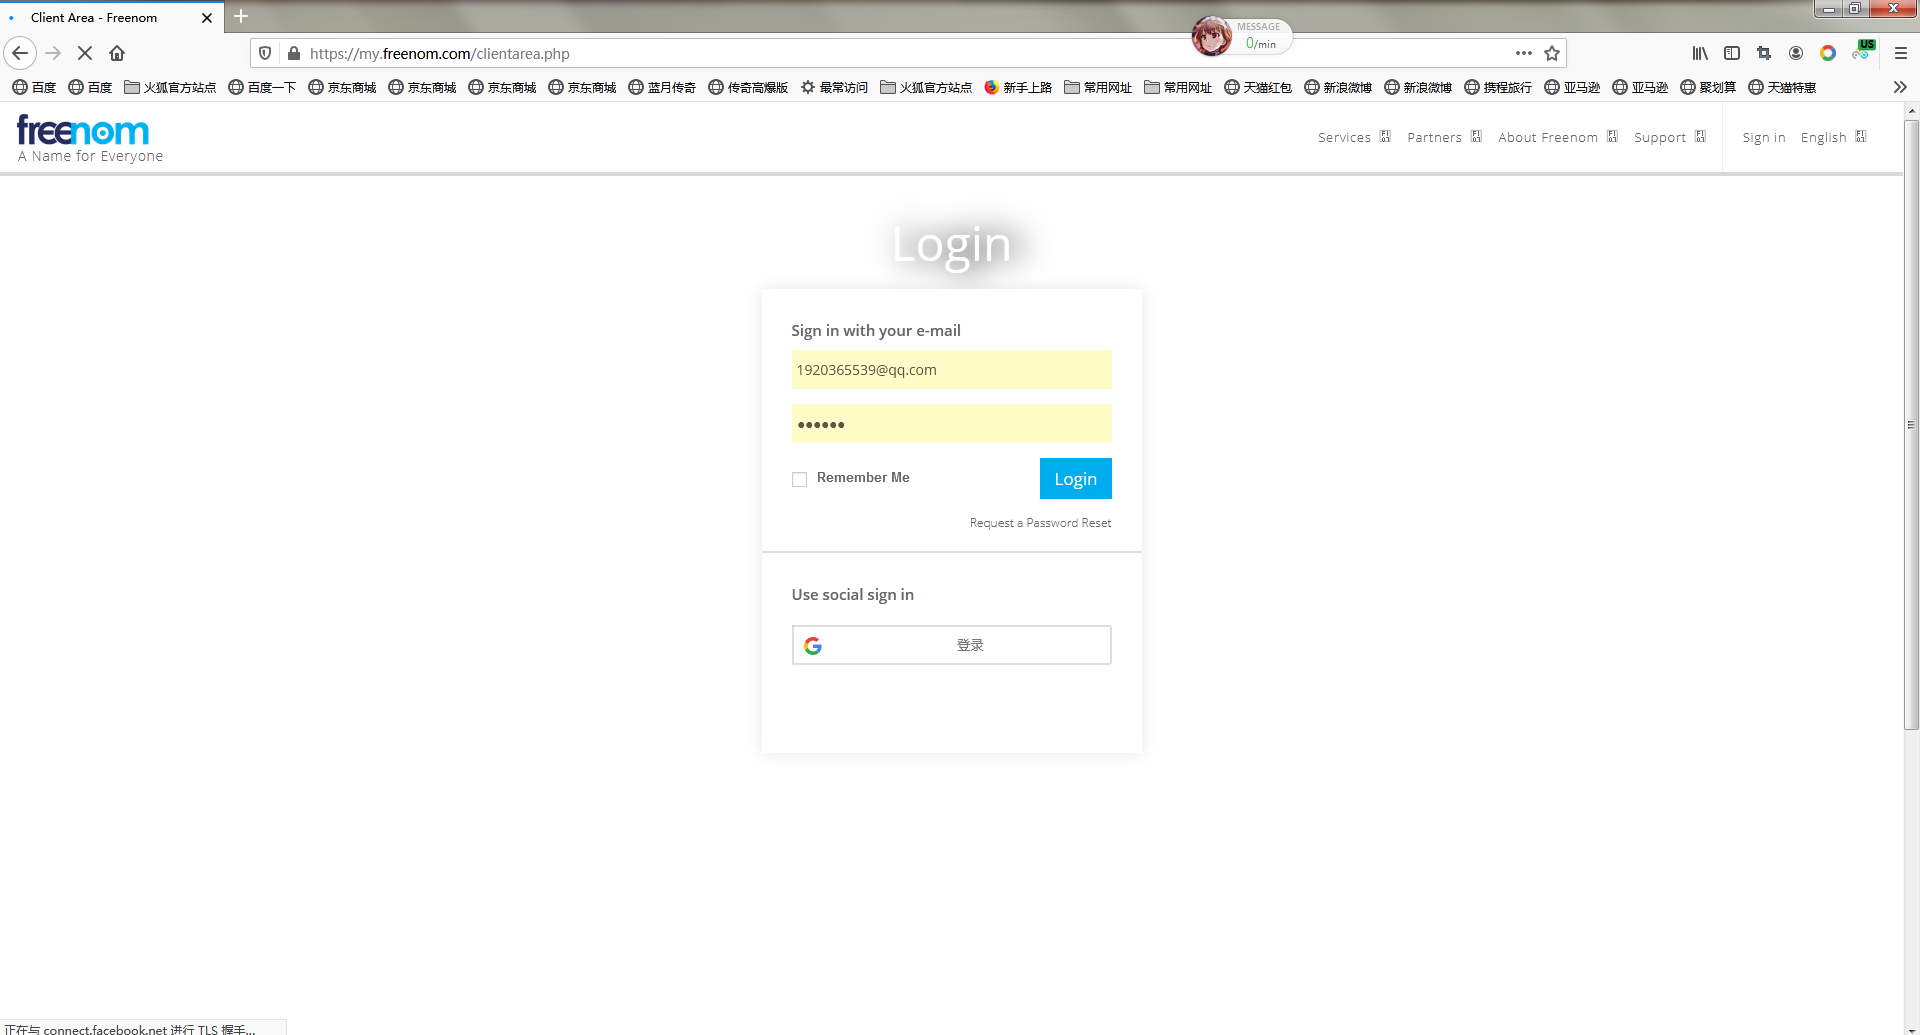
Task: Click the blue Login button
Action: [1075, 478]
